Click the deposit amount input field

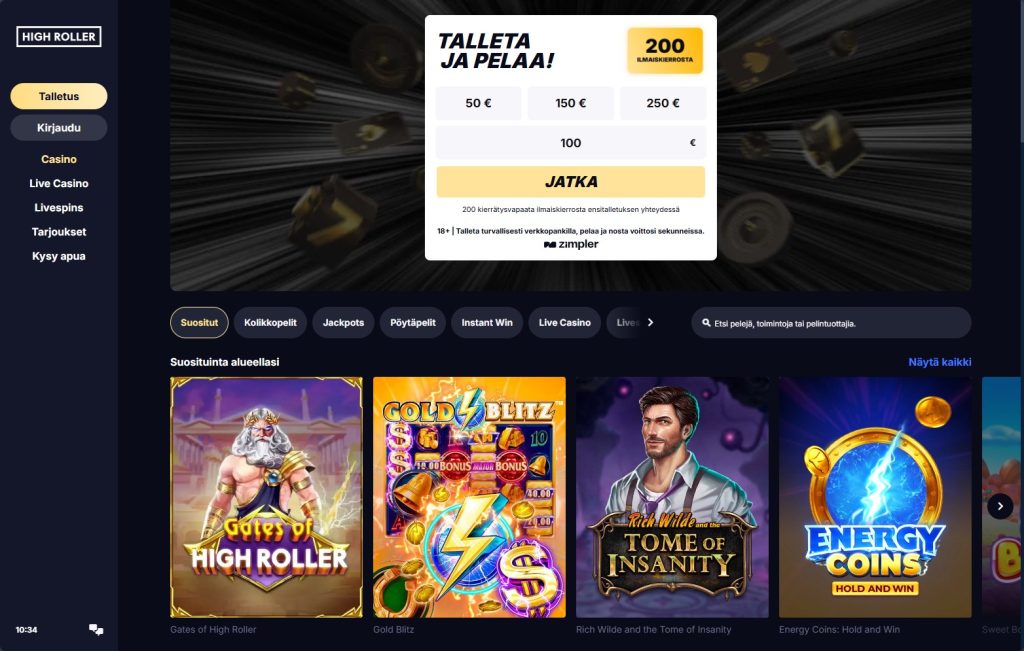tap(571, 142)
